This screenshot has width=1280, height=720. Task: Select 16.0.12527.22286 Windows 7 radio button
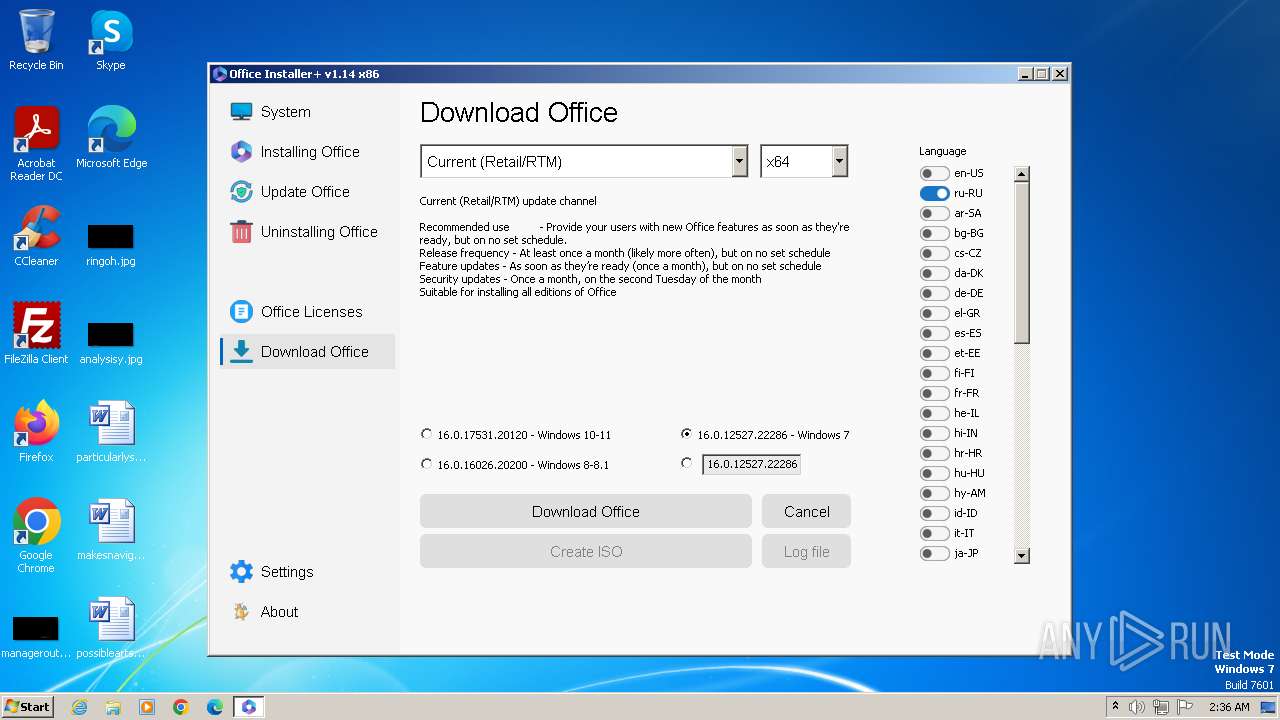tap(686, 434)
